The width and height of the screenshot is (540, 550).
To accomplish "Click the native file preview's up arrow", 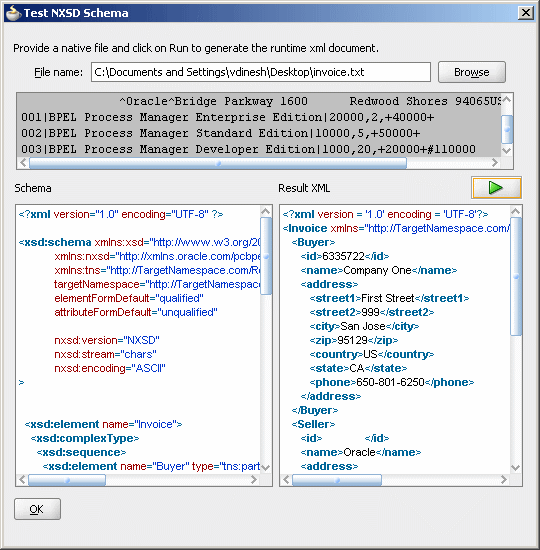I will (507, 100).
